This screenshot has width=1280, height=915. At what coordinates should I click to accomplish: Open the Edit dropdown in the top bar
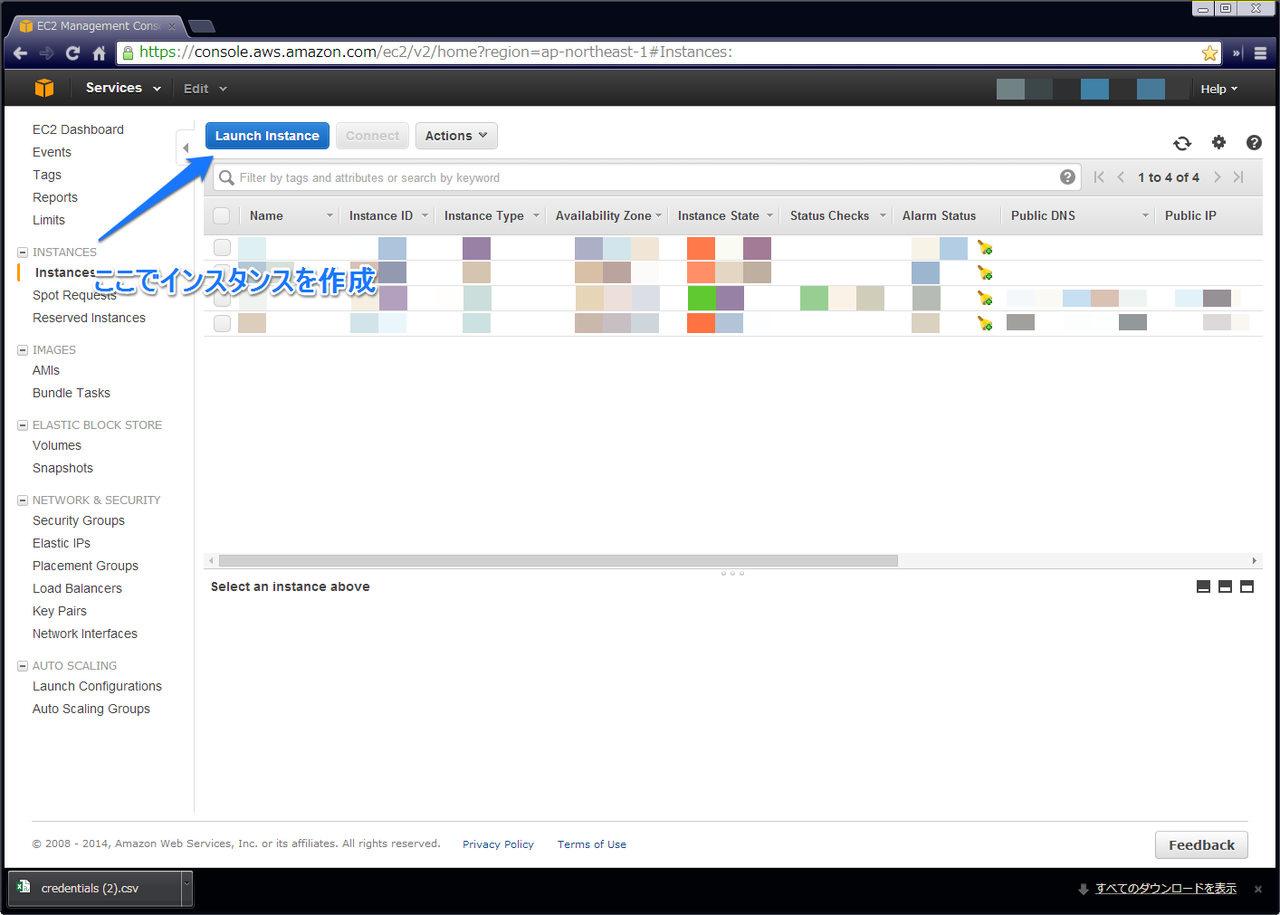[x=205, y=88]
